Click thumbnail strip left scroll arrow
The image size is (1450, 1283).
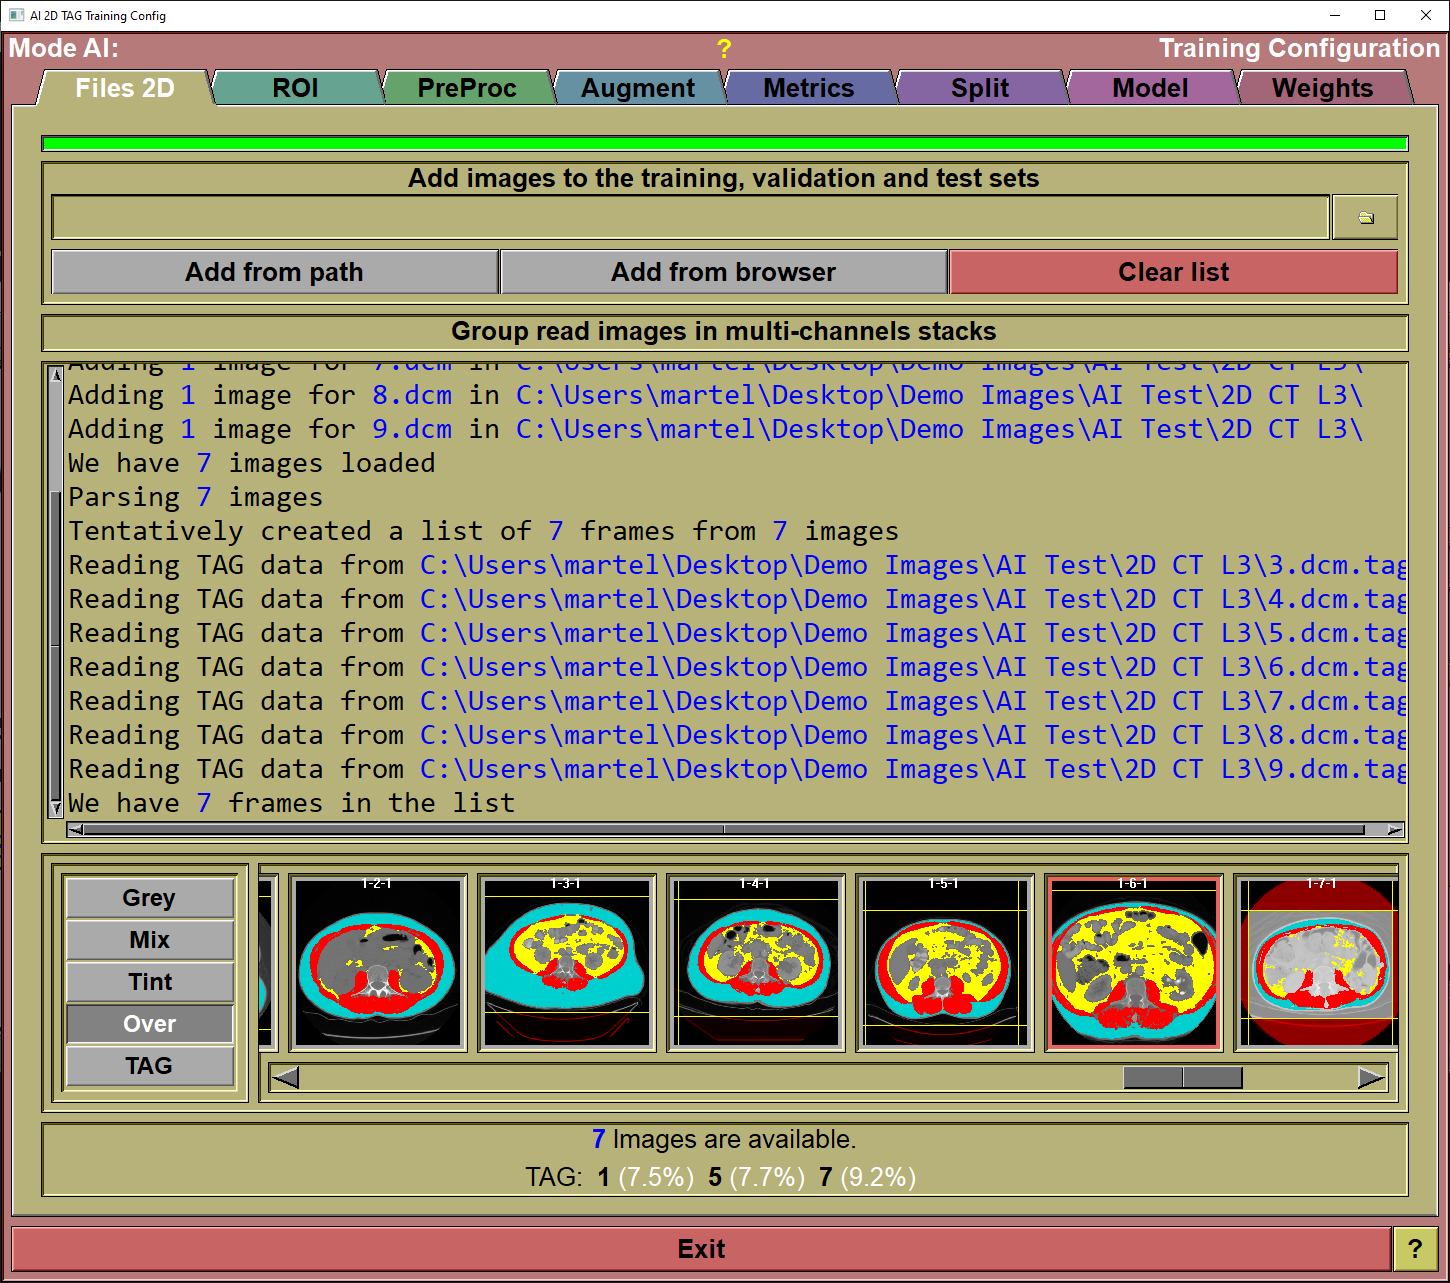(x=285, y=1078)
